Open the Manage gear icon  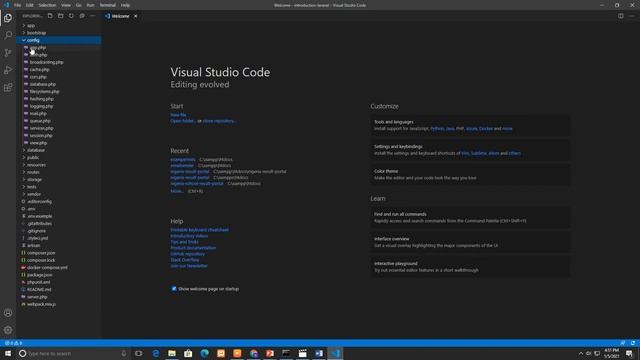8,330
